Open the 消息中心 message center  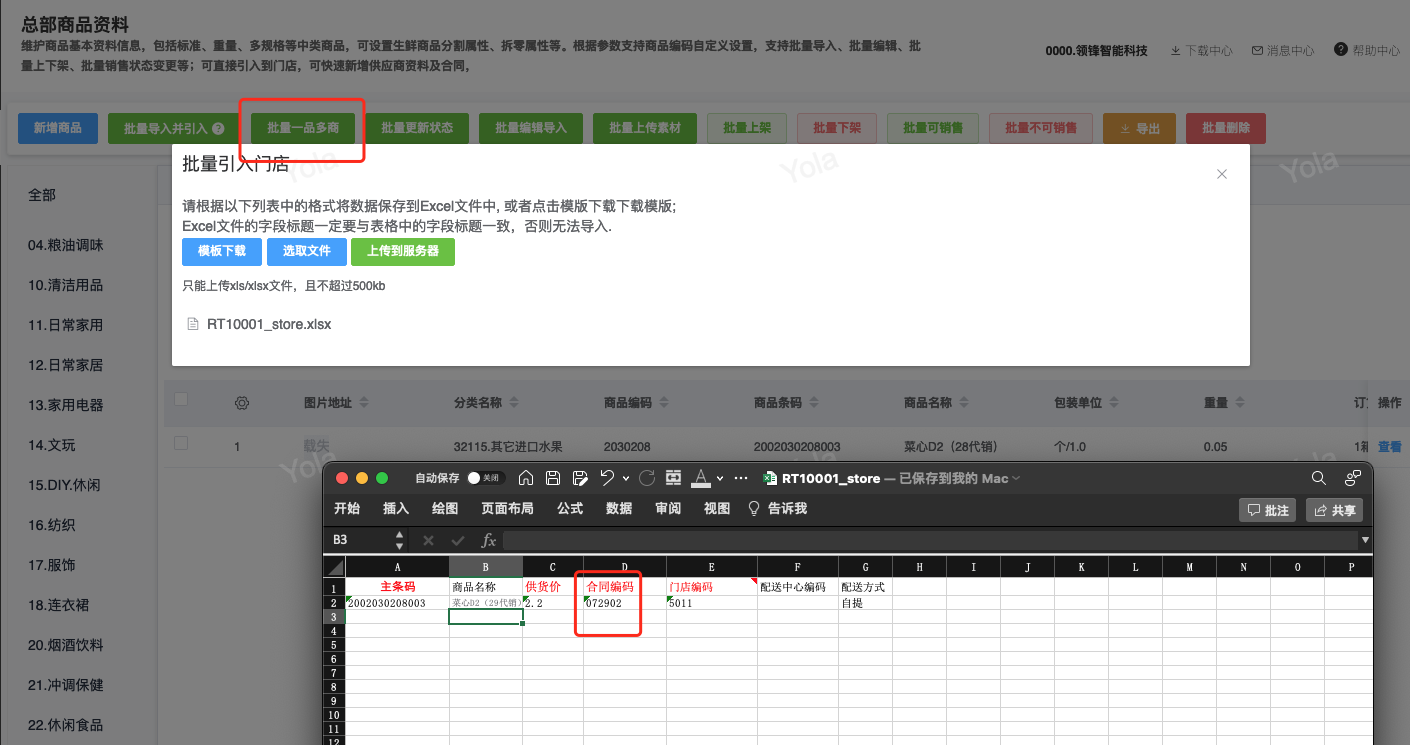tap(1283, 50)
